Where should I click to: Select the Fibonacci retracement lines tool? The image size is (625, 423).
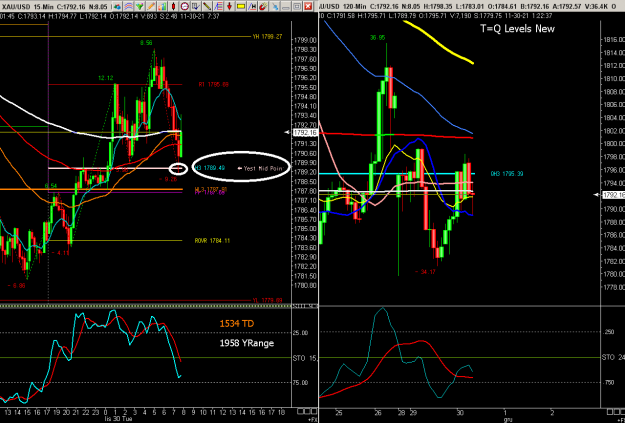pos(218,6)
